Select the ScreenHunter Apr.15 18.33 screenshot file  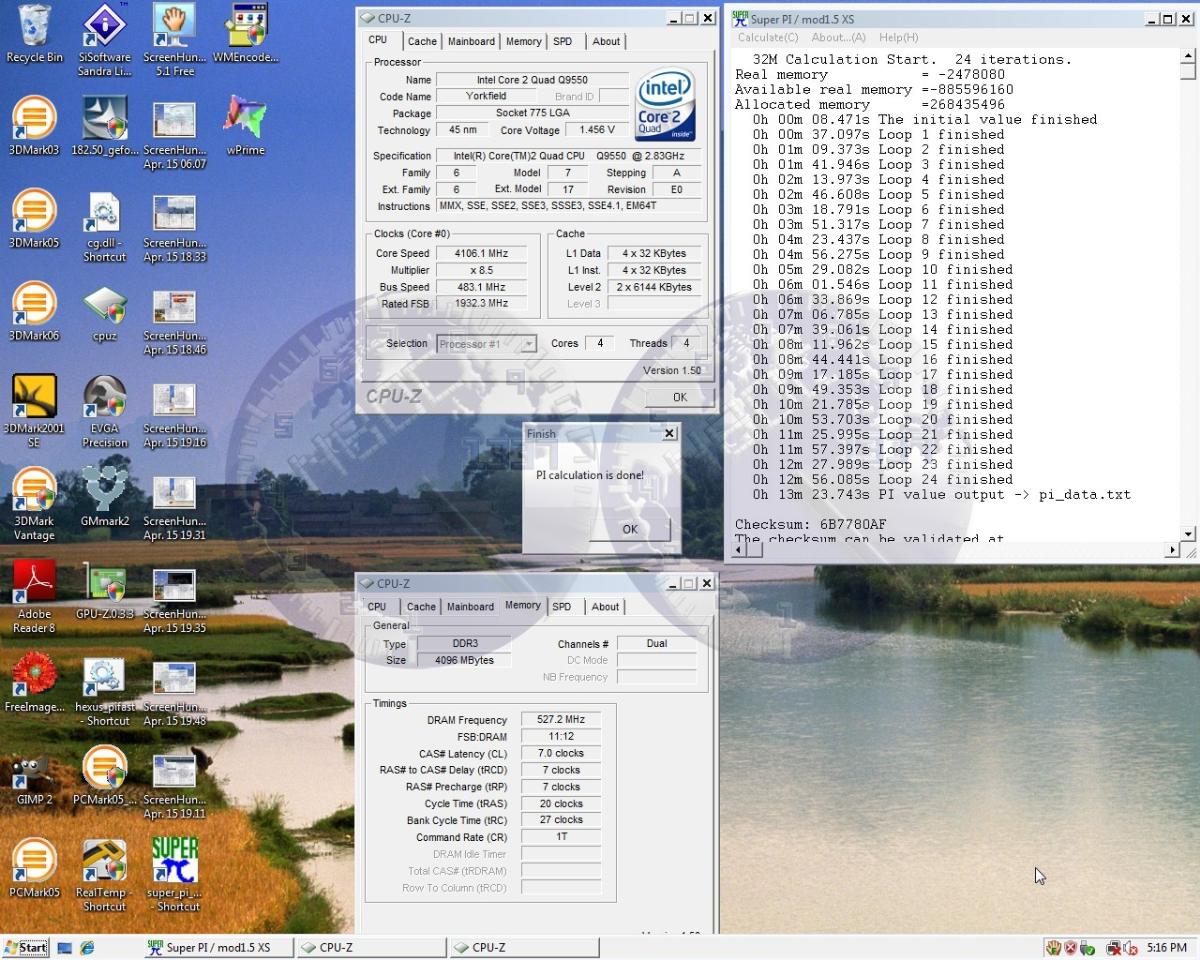coord(174,227)
